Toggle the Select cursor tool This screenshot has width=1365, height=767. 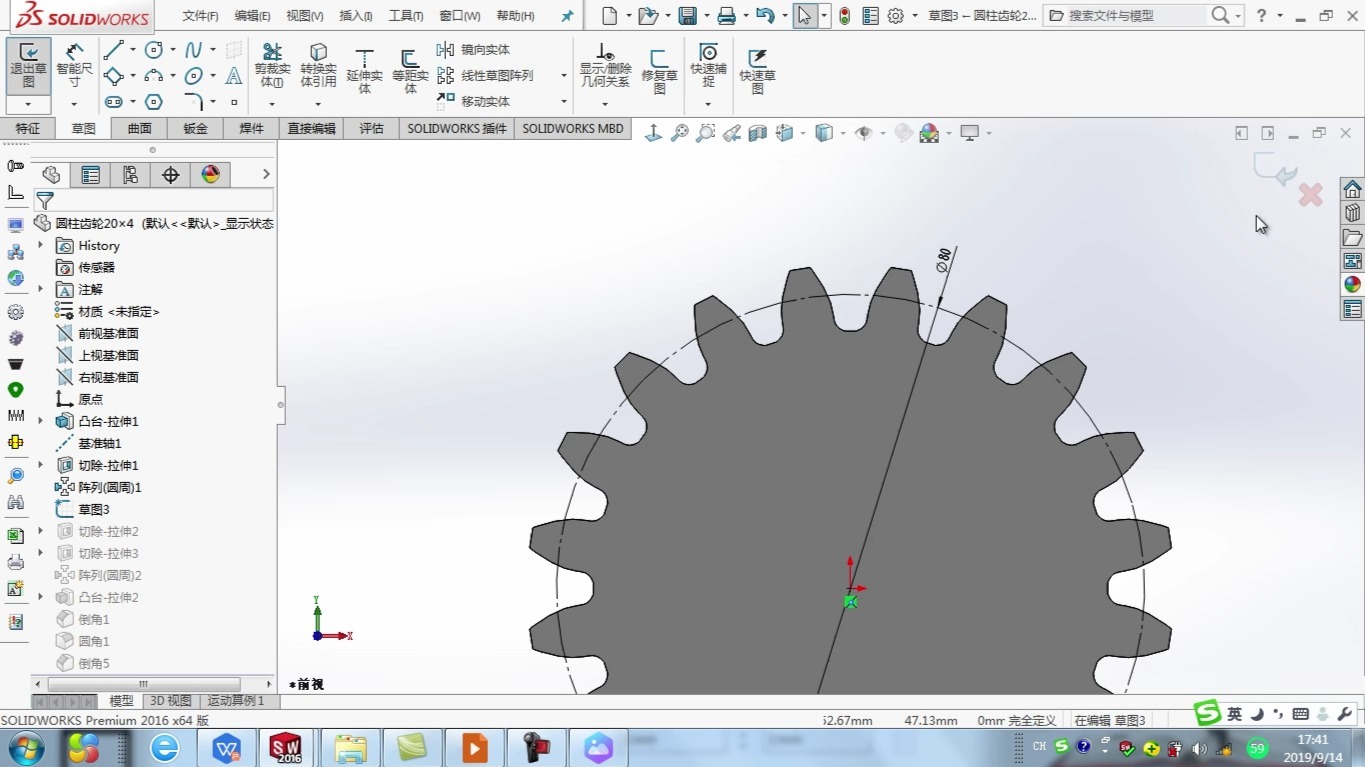804,16
